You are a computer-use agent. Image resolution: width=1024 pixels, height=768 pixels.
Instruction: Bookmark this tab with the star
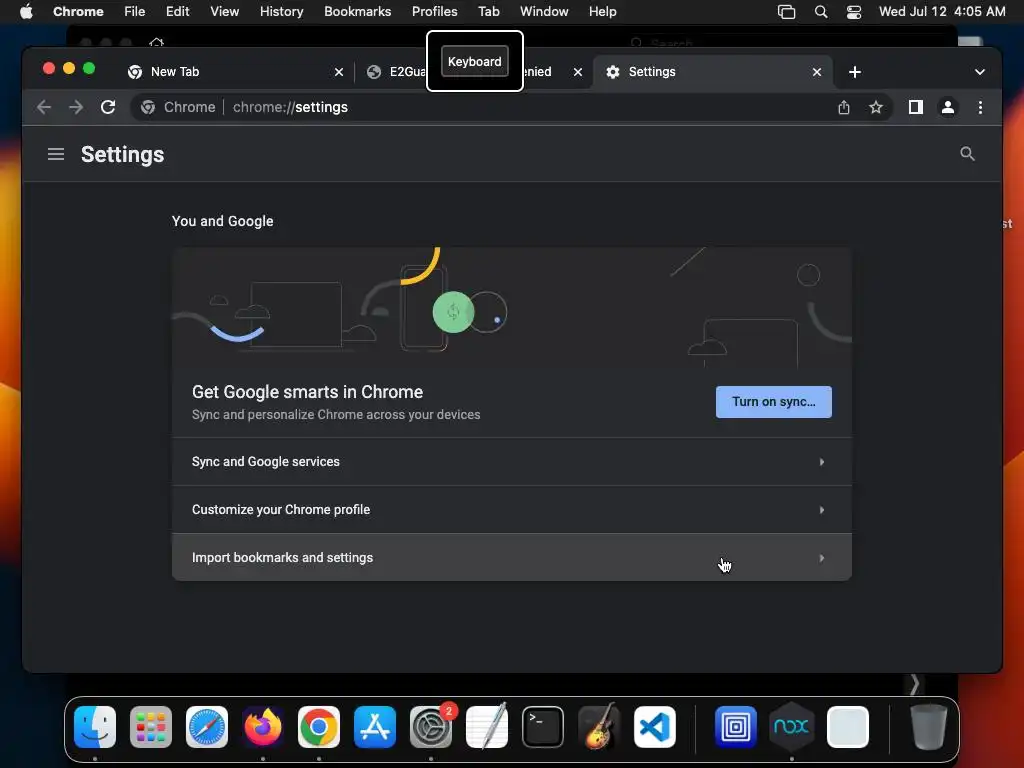[x=876, y=107]
